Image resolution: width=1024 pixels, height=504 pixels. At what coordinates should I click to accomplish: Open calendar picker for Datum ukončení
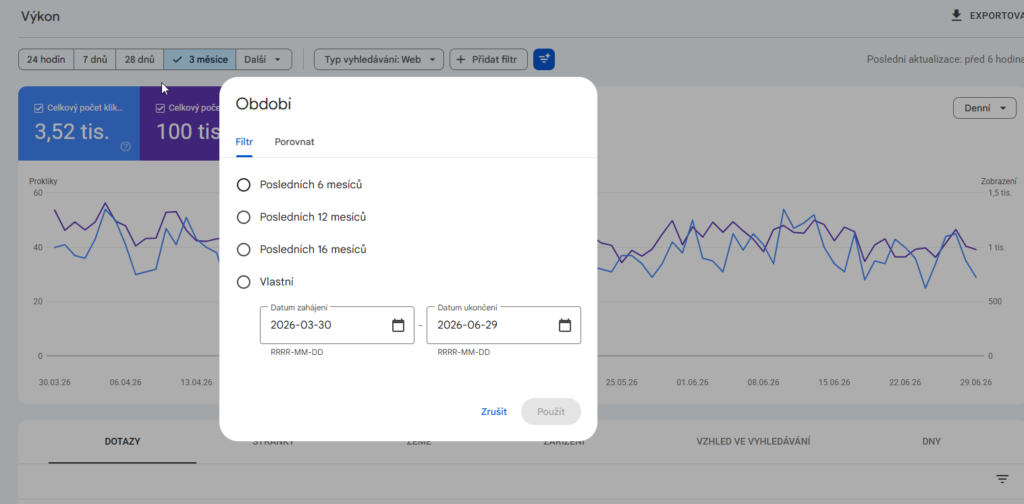click(565, 325)
